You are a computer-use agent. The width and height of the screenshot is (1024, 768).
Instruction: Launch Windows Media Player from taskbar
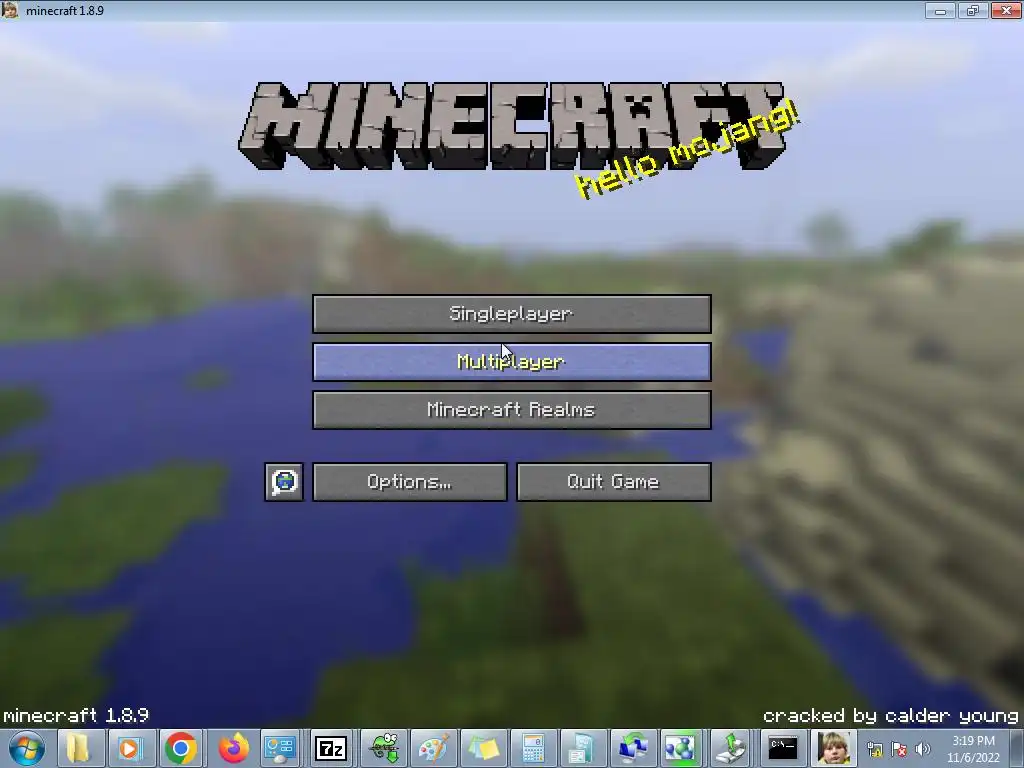point(129,748)
